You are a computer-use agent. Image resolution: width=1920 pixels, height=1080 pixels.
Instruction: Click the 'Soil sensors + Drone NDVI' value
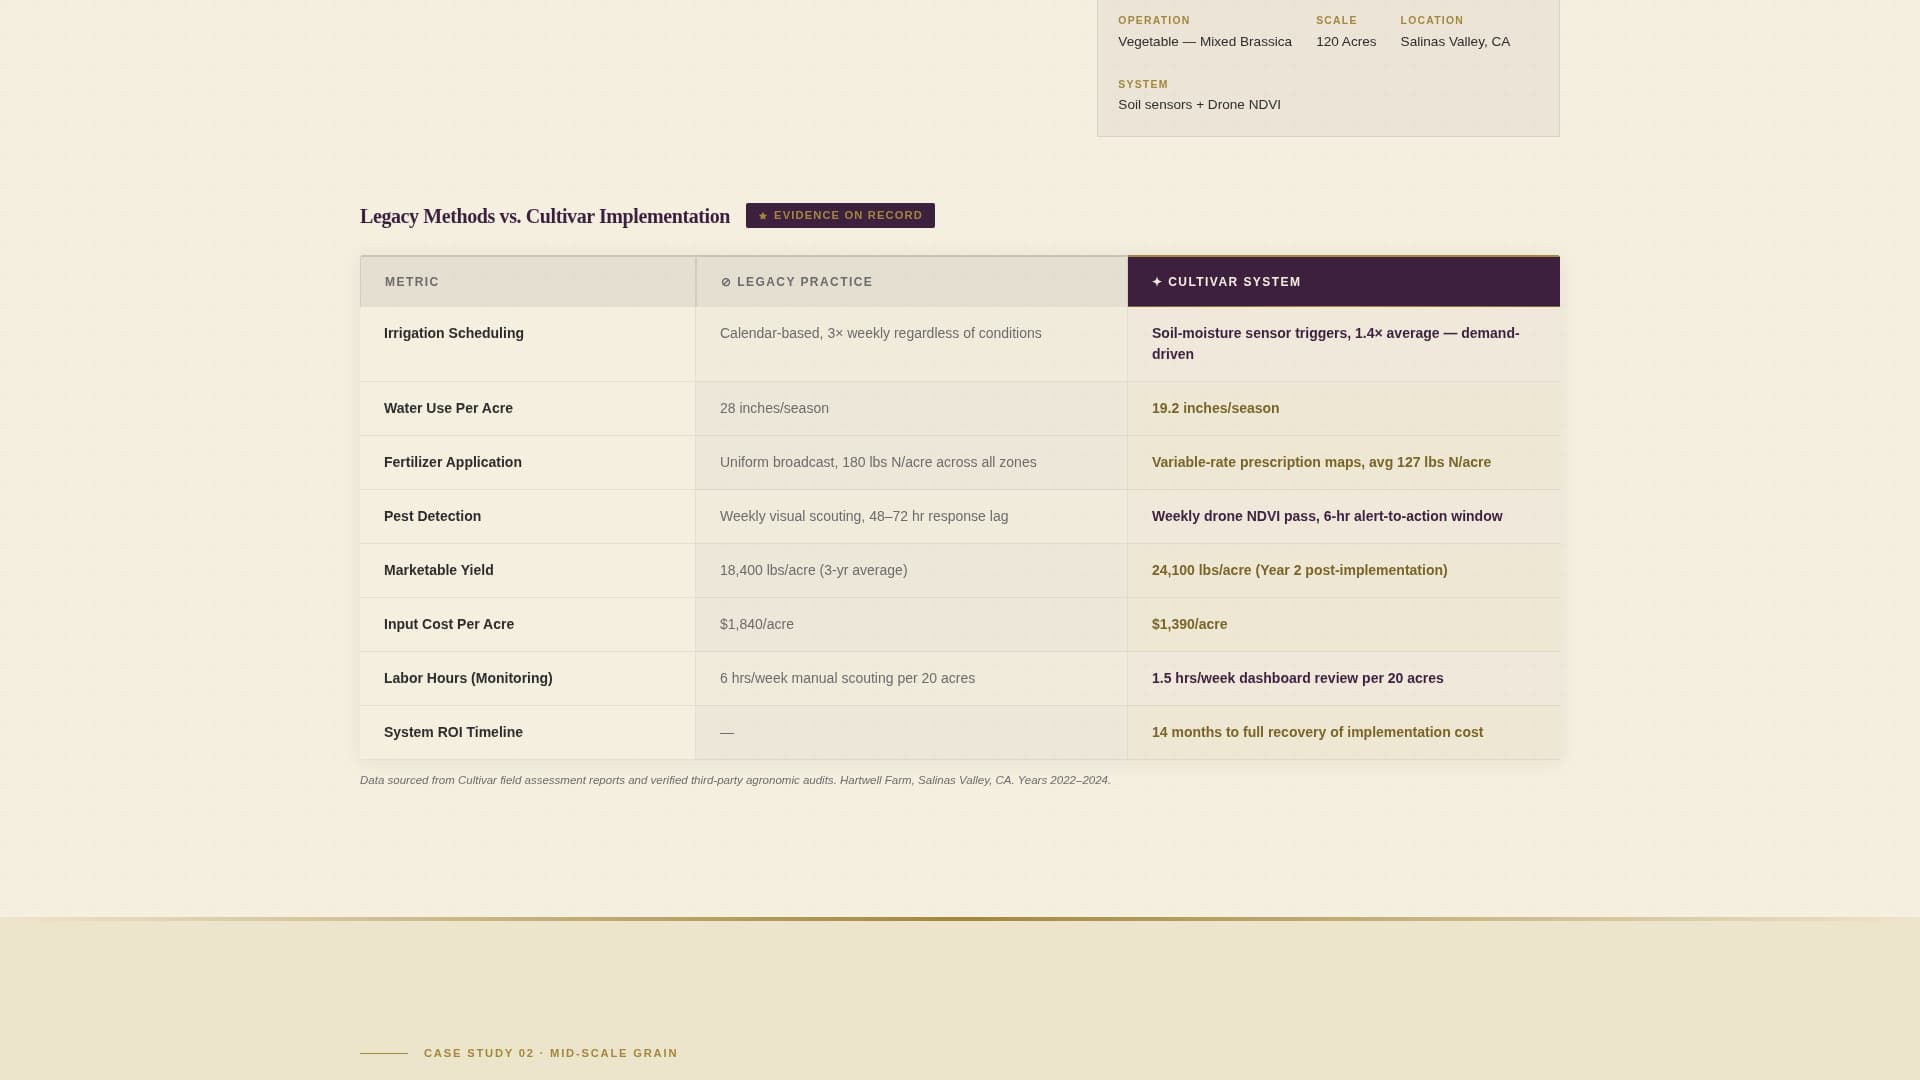tap(1199, 105)
